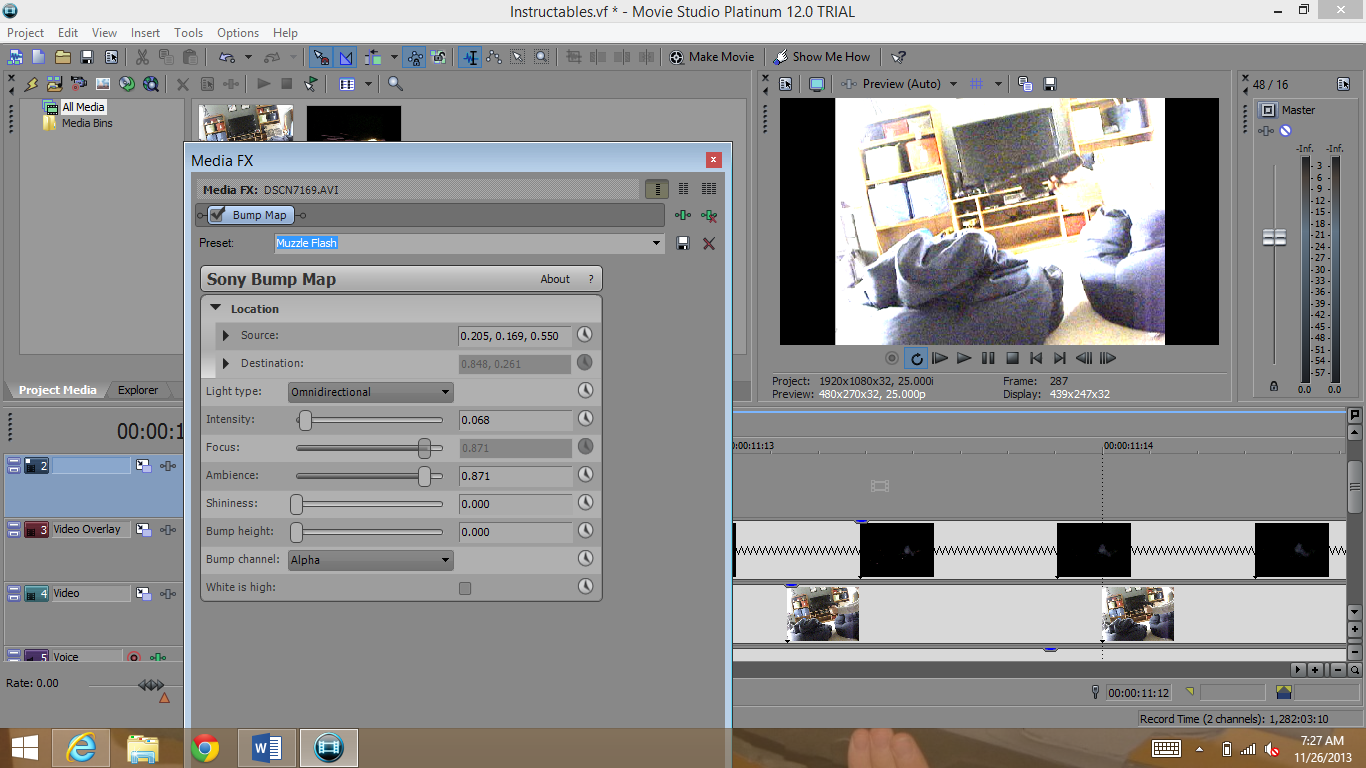The image size is (1366, 768).
Task: Click the Save Preset floppy icon
Action: tap(684, 243)
